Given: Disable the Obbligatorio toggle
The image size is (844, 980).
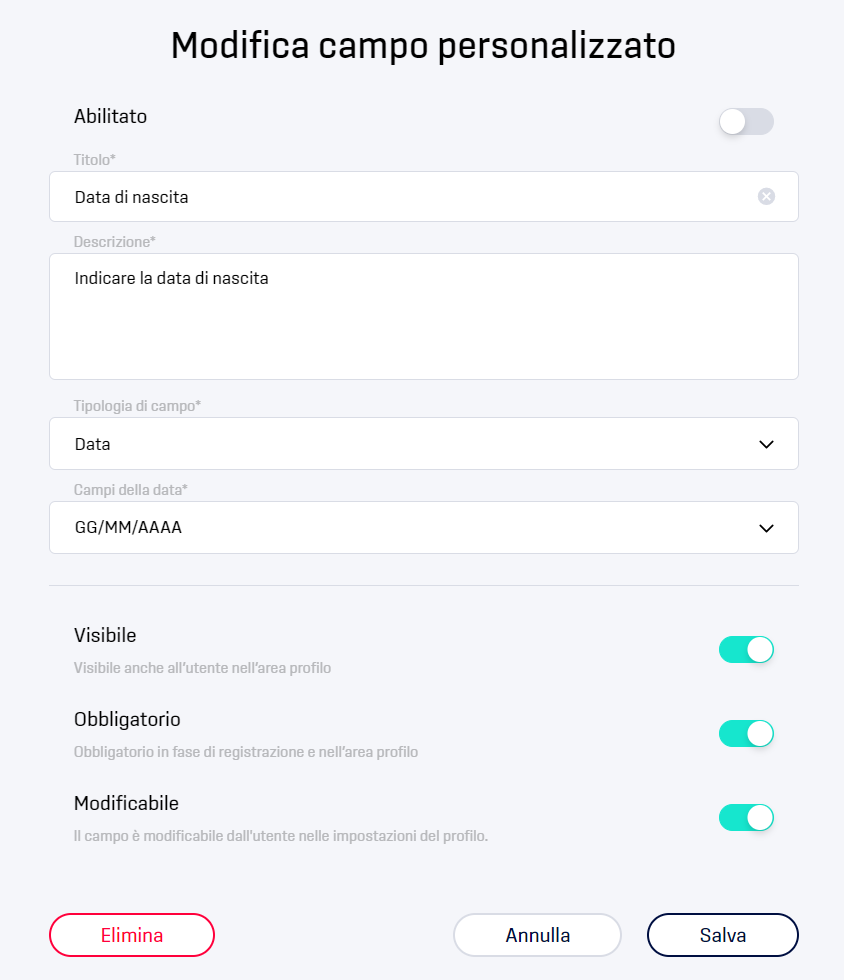Looking at the screenshot, I should [746, 733].
